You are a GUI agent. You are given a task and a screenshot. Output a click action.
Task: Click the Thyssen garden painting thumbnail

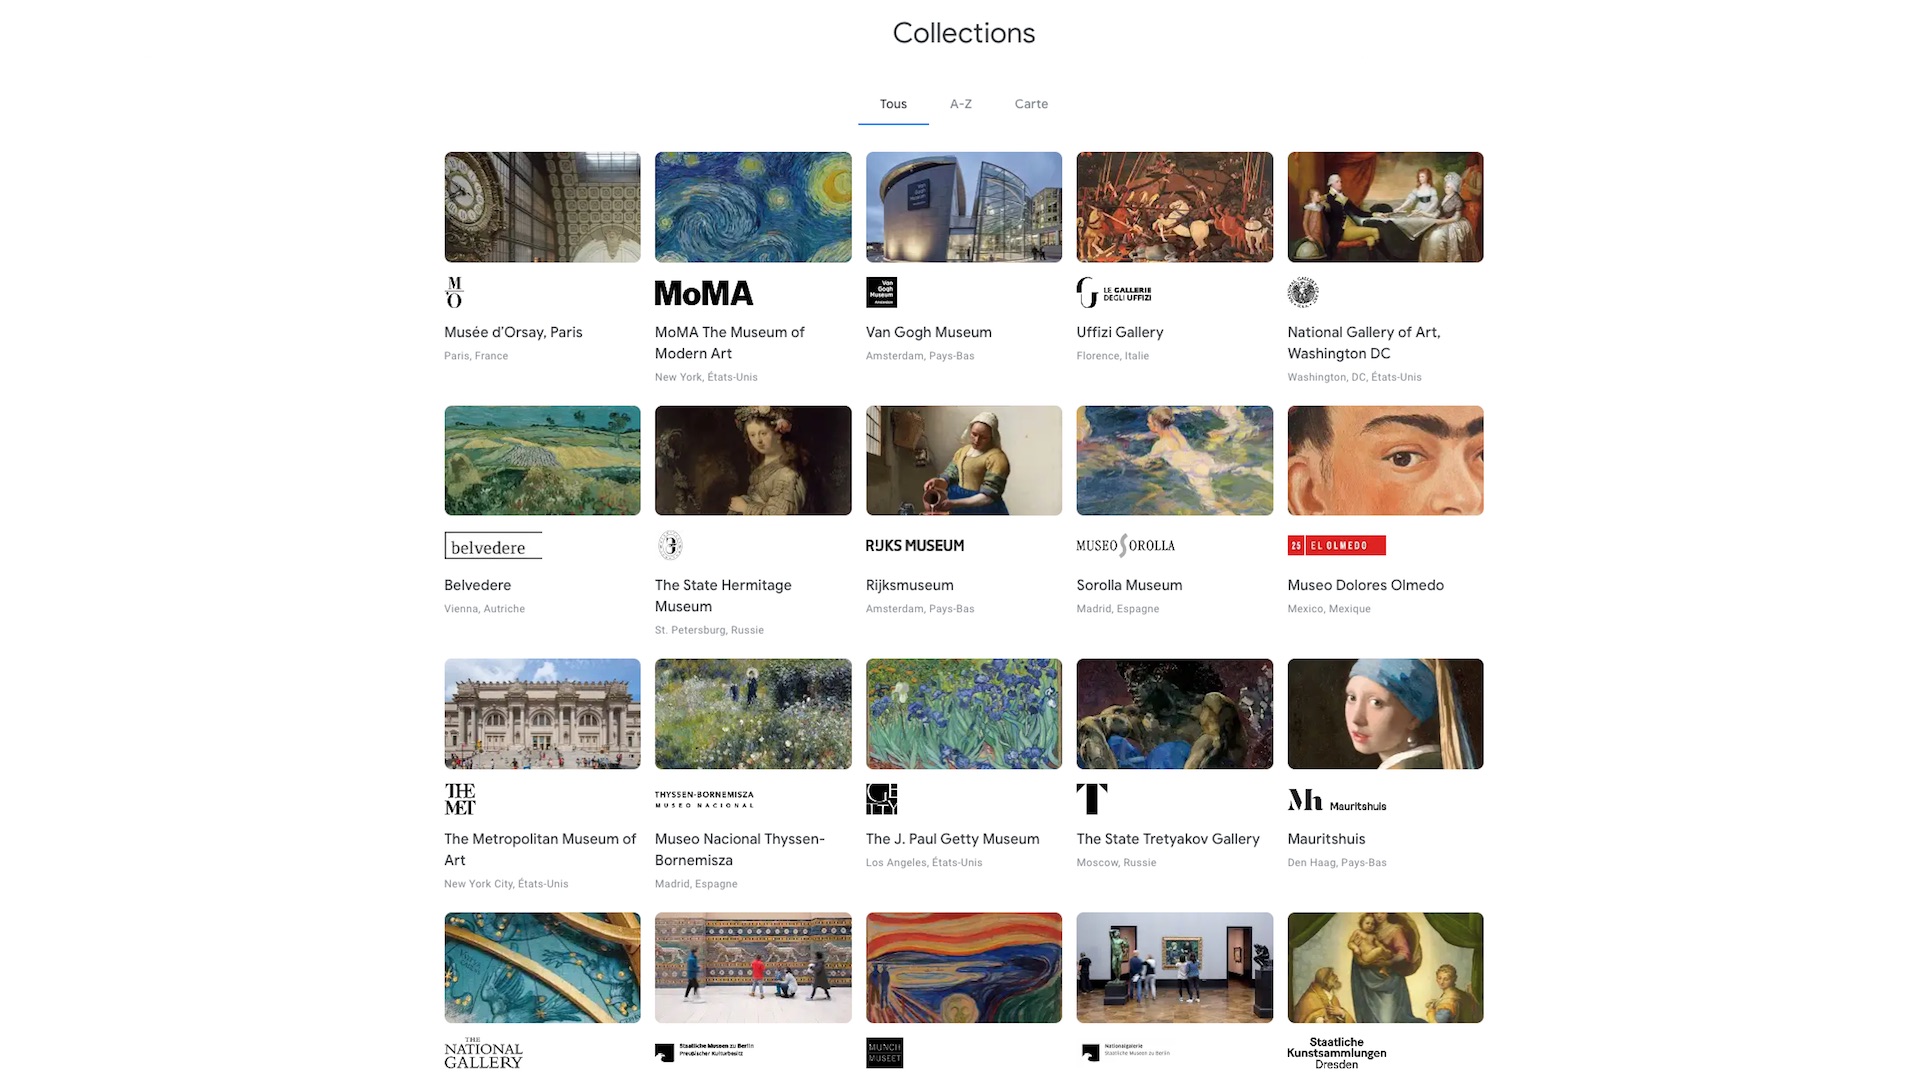[753, 714]
